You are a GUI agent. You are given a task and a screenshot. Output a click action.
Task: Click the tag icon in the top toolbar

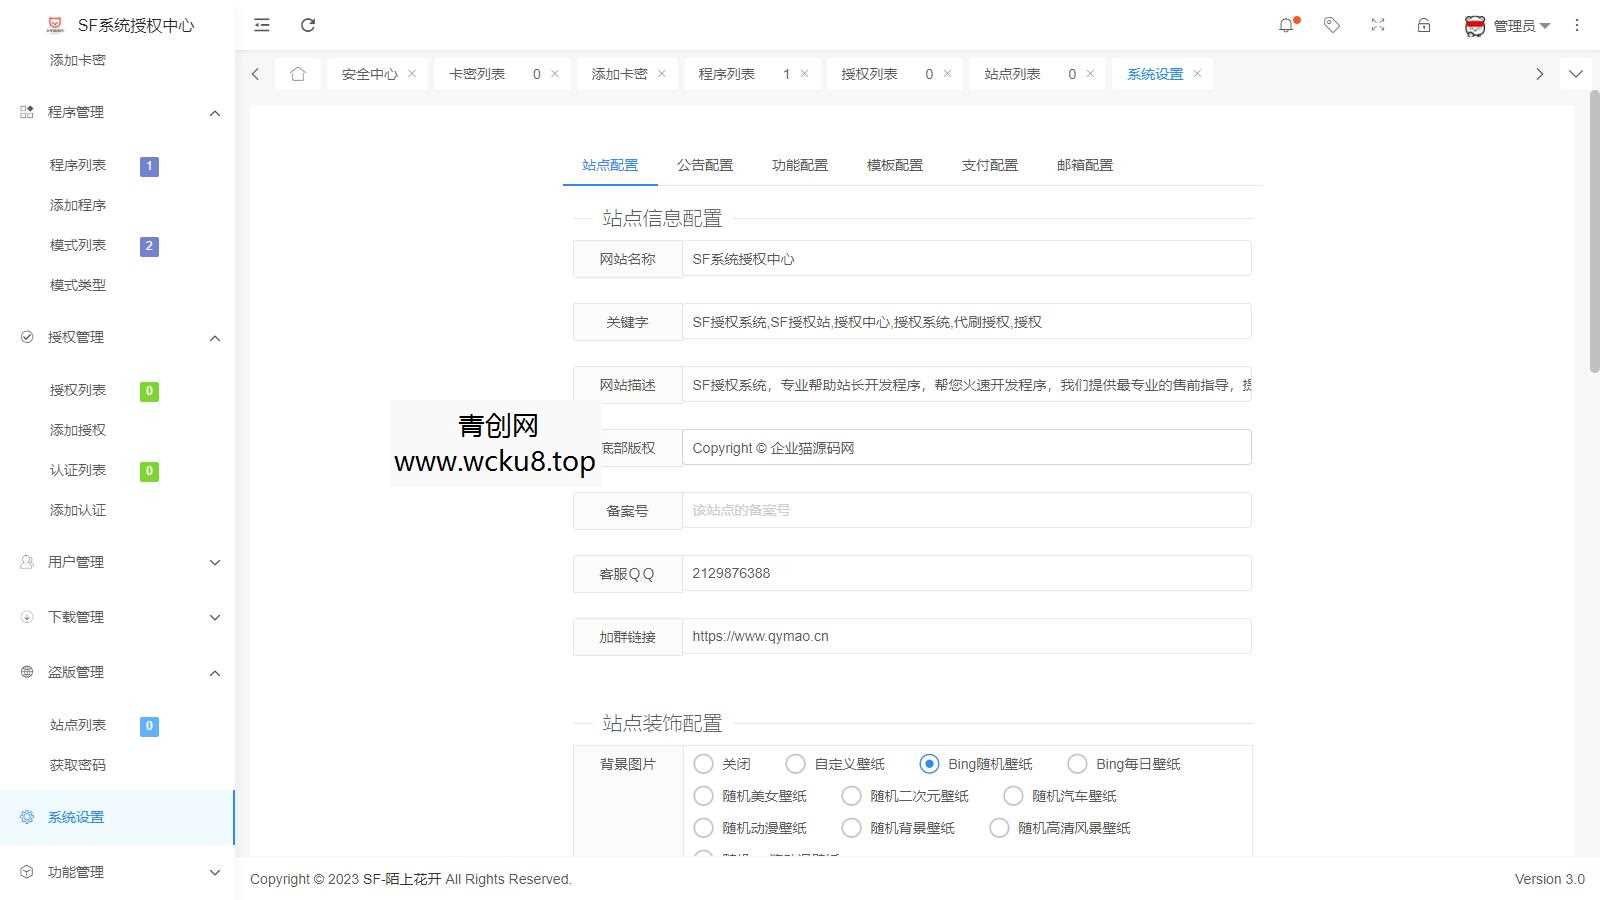point(1332,25)
